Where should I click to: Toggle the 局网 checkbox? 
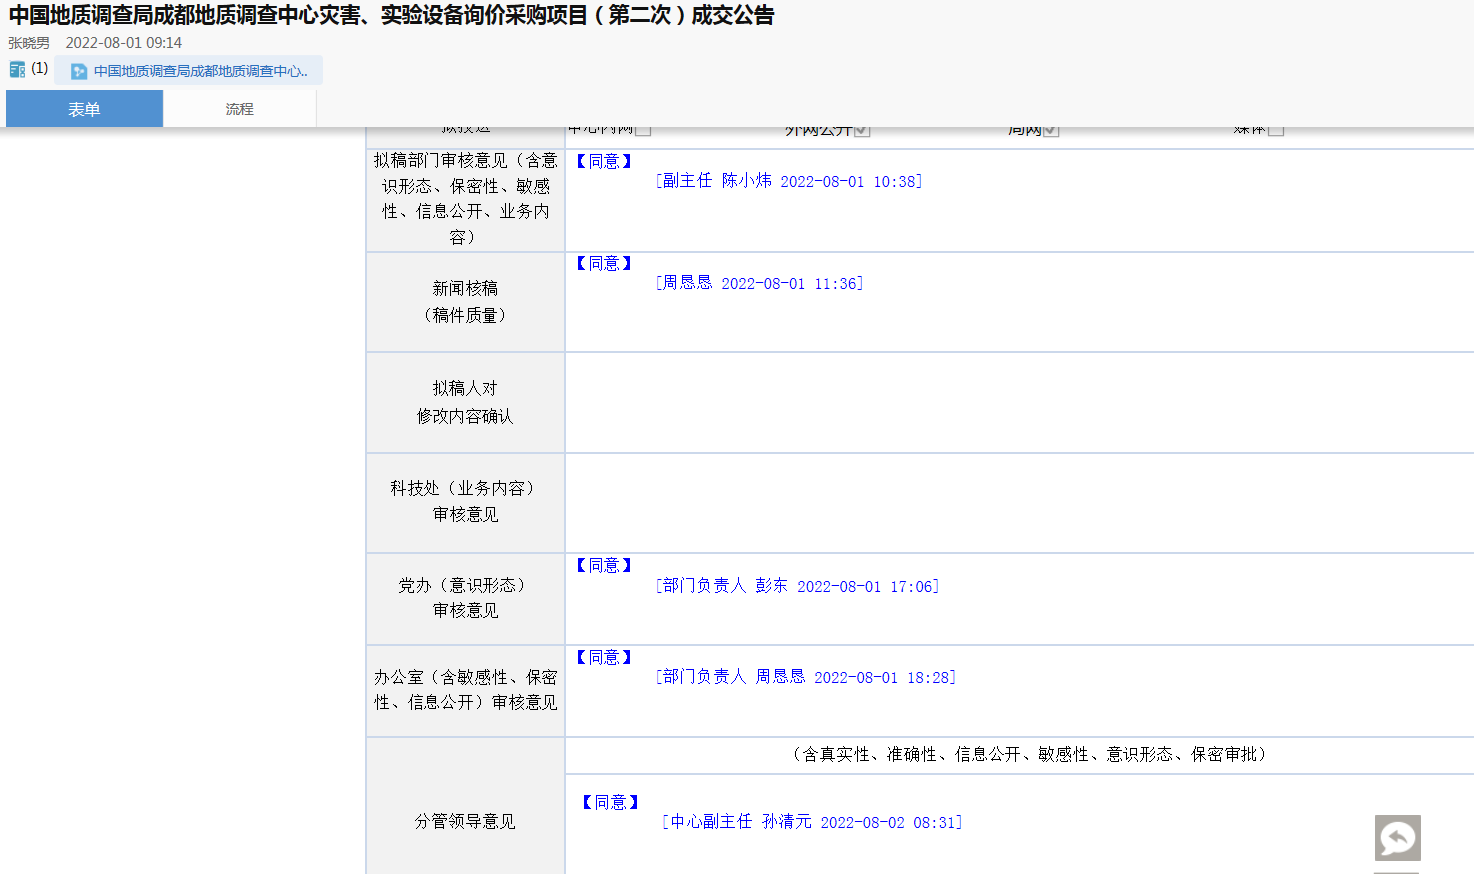1050,129
